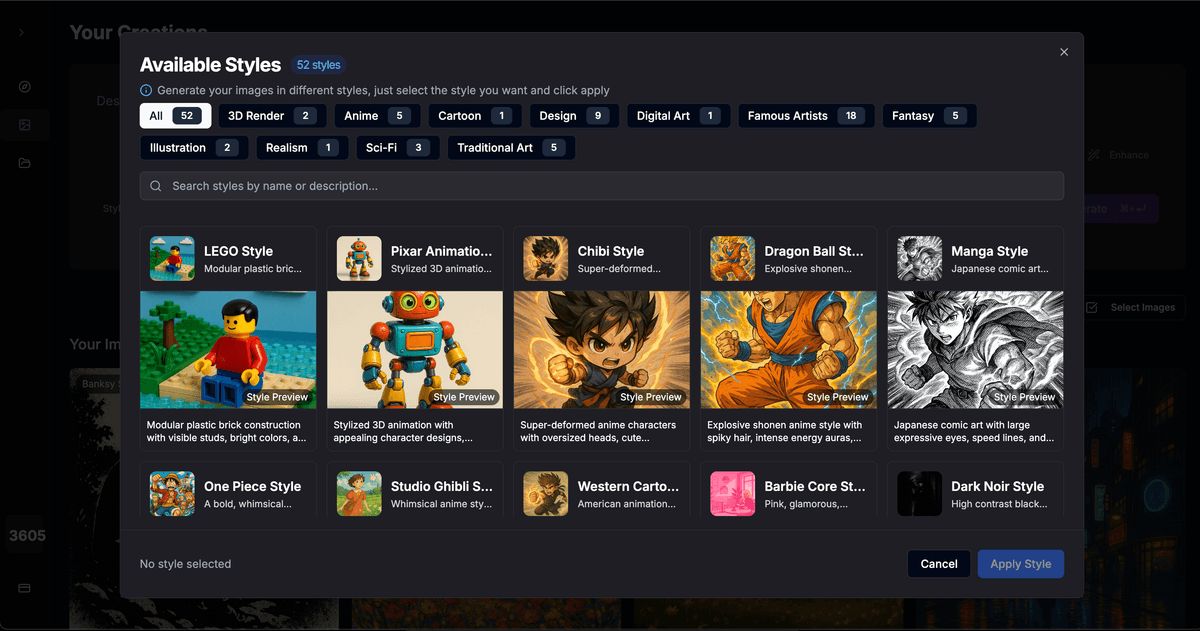Filter by Anime category
The width and height of the screenshot is (1200, 631).
tap(378, 116)
